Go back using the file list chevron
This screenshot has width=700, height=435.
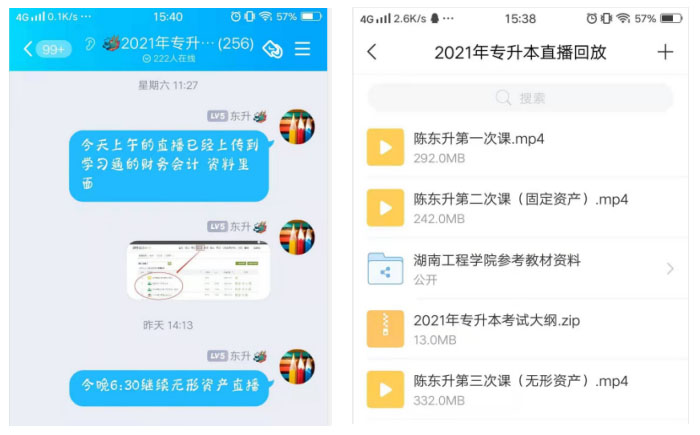(372, 52)
